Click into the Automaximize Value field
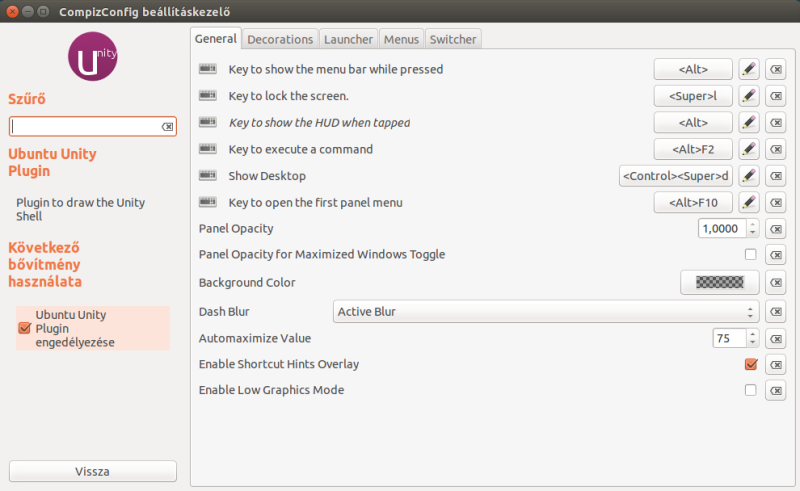This screenshot has height=491, width=800. 730,338
